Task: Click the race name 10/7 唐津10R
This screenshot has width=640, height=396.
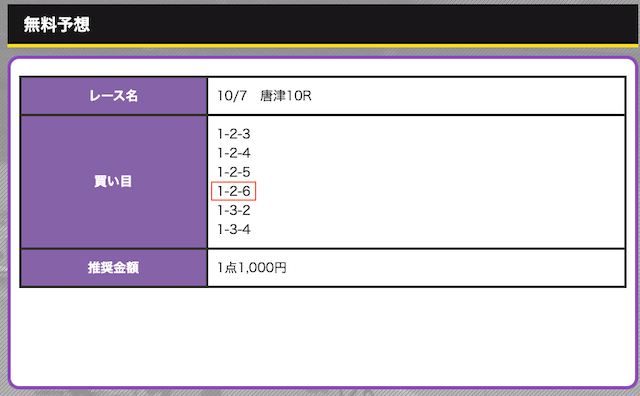Action: click(264, 96)
